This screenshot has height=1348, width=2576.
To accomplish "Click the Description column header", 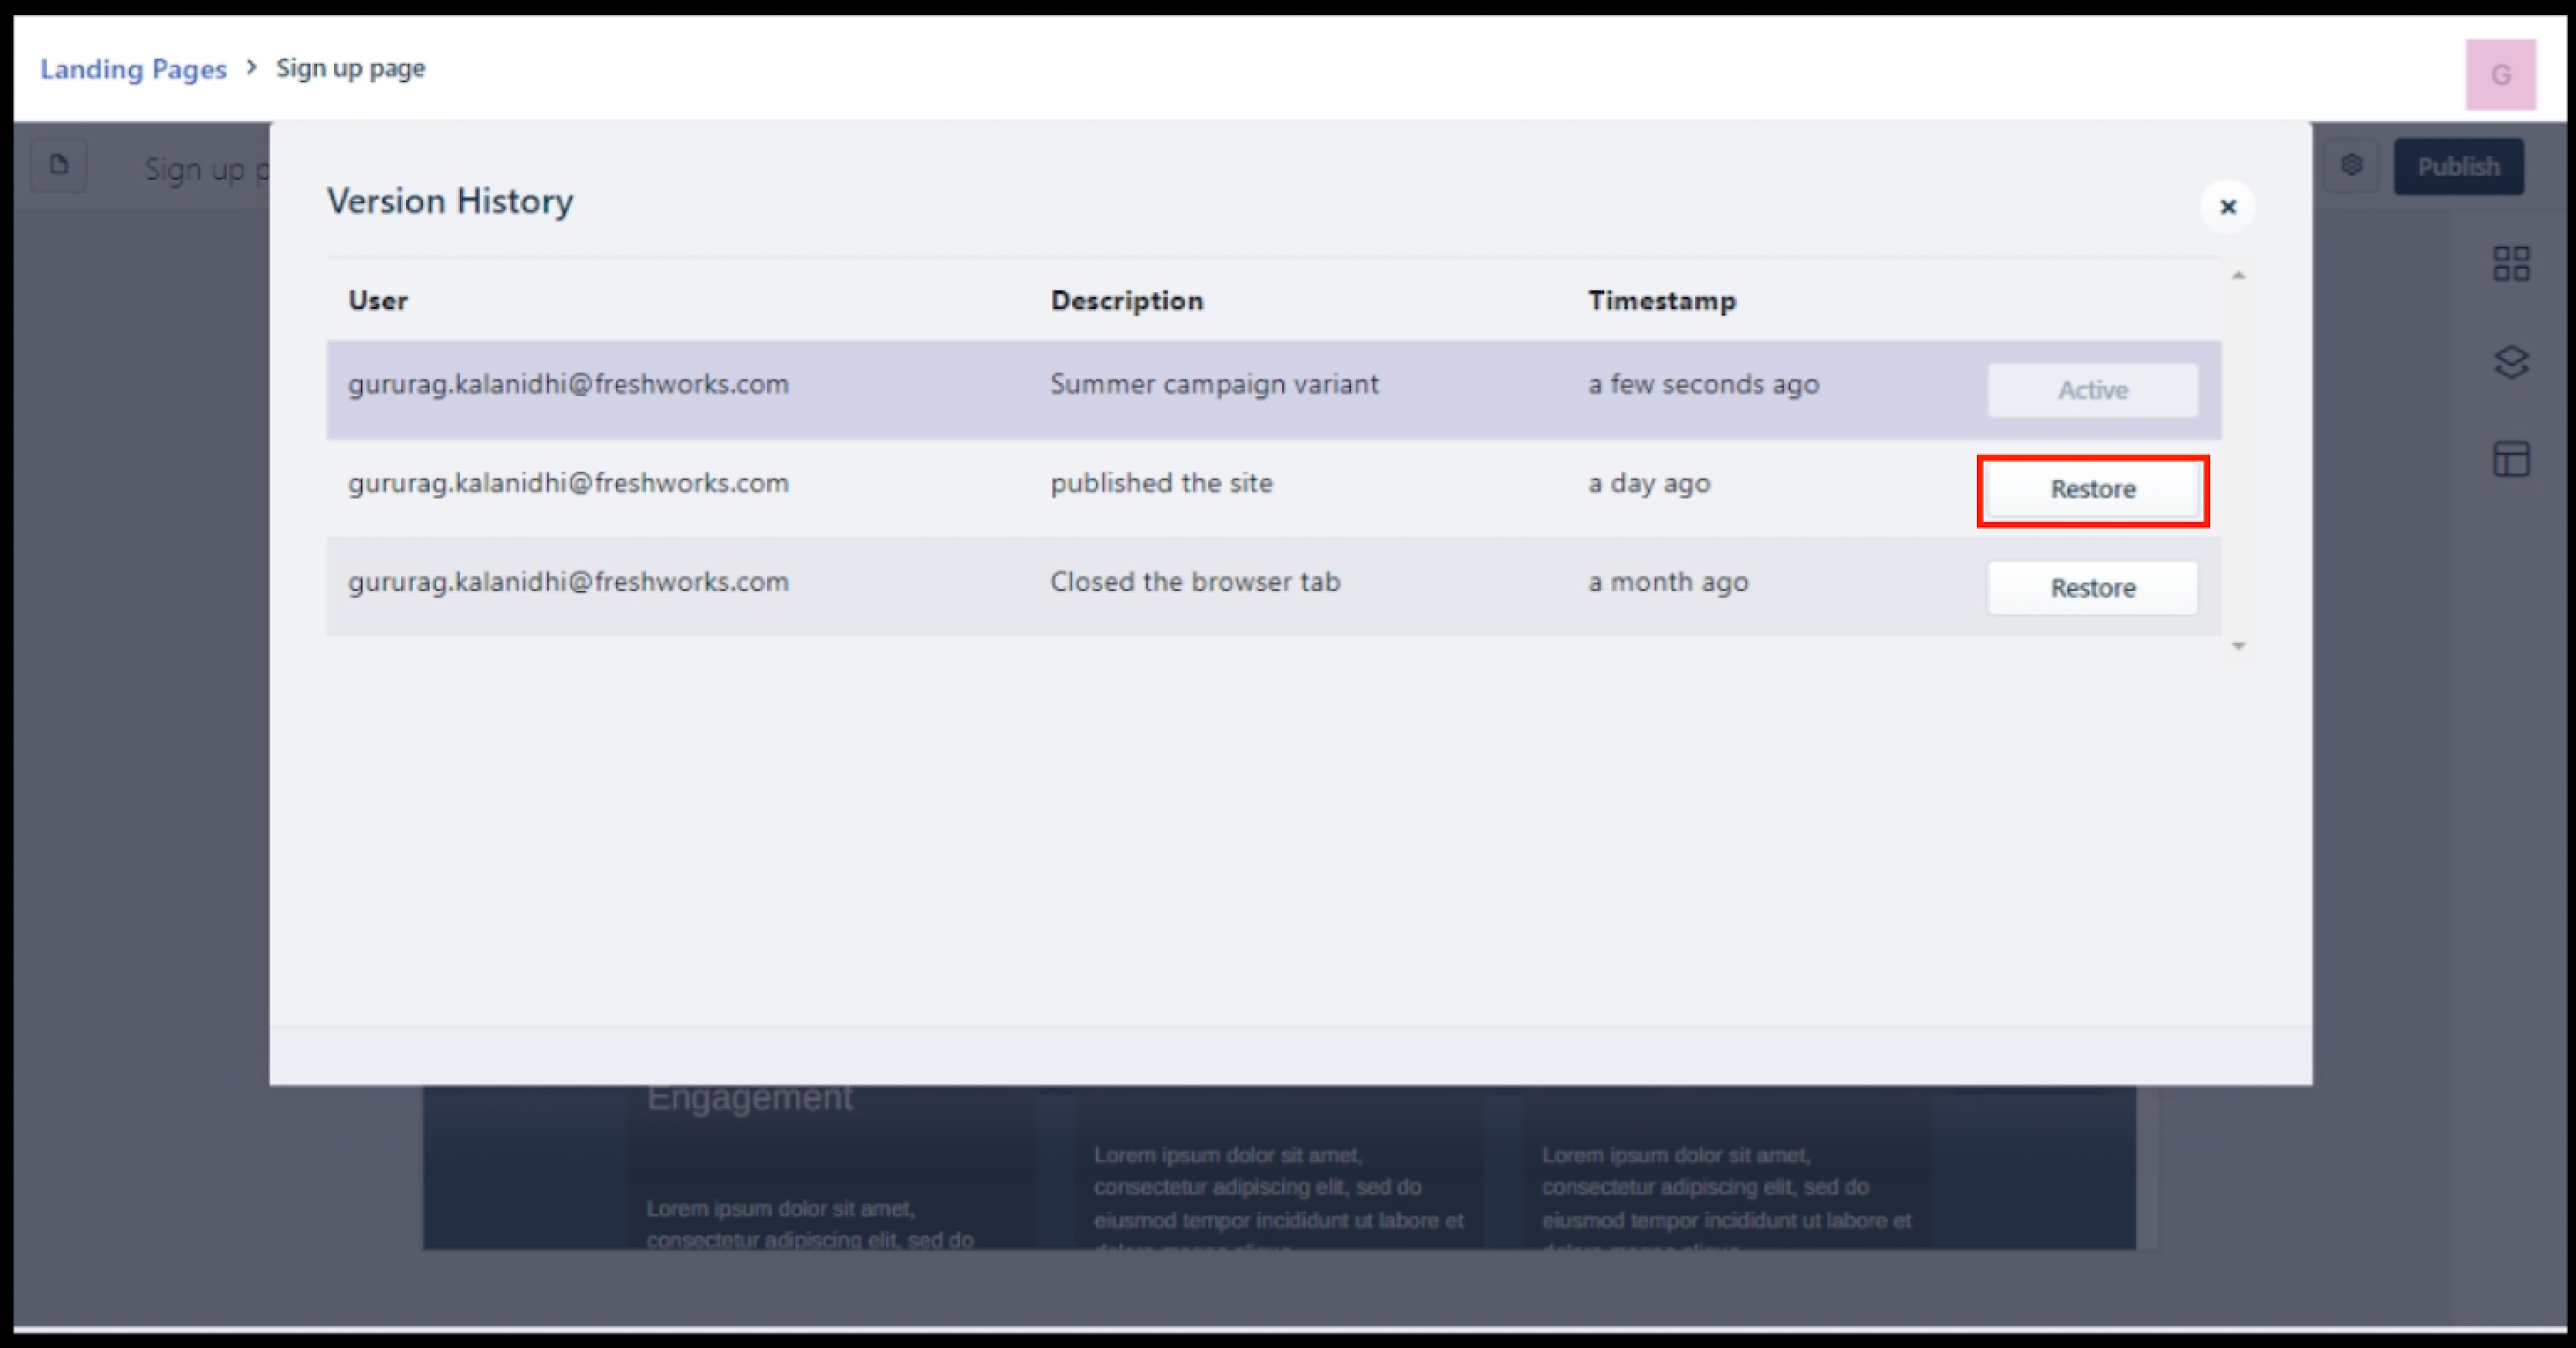I will [1126, 301].
